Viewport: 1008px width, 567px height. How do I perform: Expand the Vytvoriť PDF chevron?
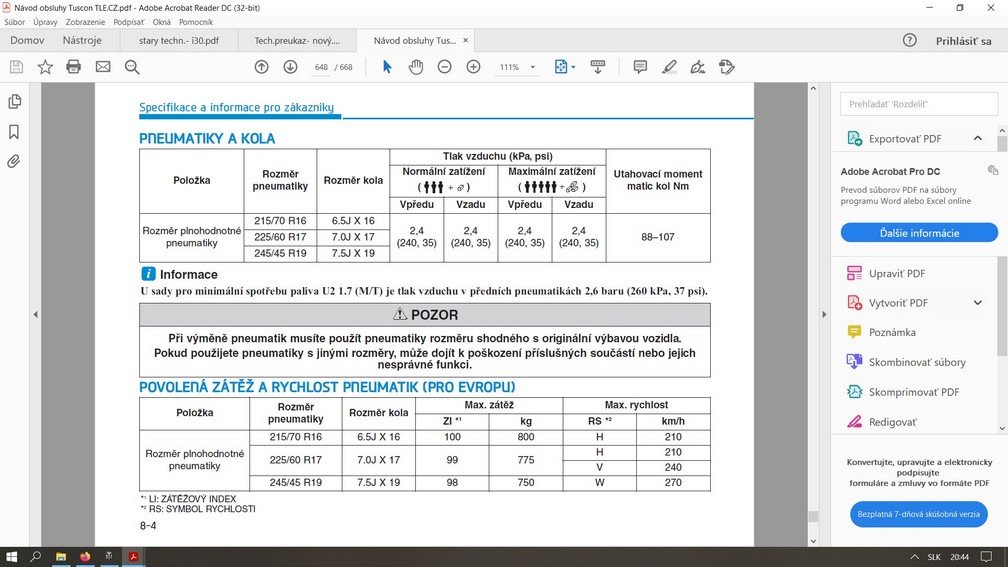coord(977,303)
